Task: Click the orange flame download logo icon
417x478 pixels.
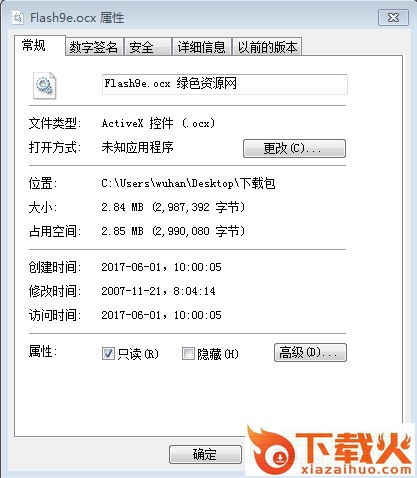Action: [272, 450]
